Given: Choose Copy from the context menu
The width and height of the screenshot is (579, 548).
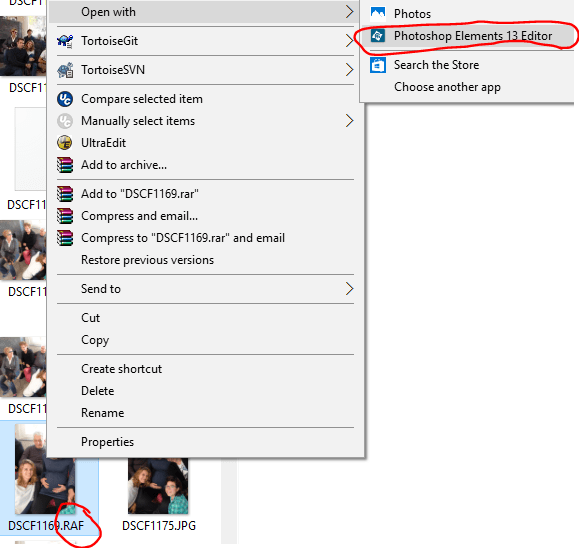Looking at the screenshot, I should tap(205, 340).
